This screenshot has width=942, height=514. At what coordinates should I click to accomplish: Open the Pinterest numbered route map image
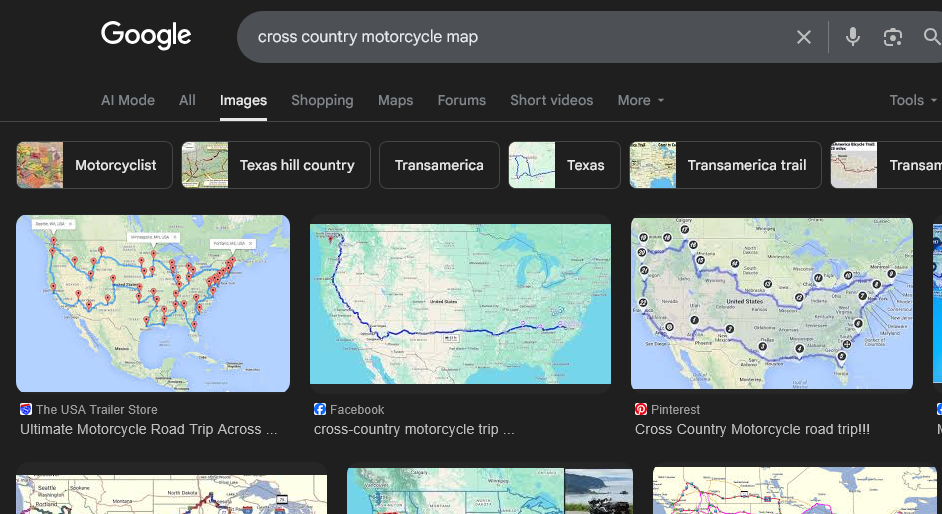point(771,303)
